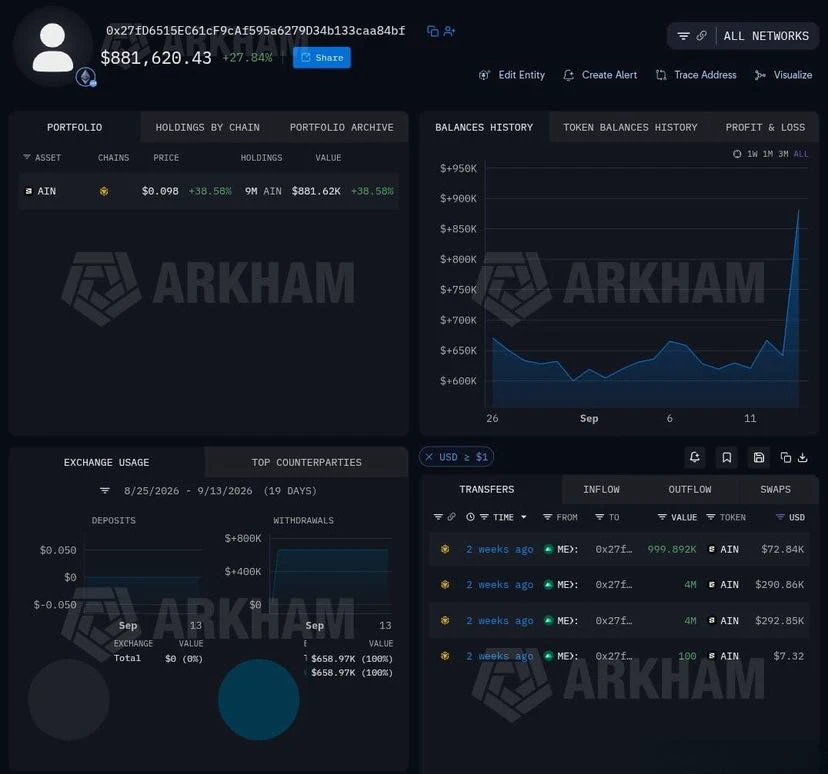Set chart range to ALL

click(x=801, y=154)
